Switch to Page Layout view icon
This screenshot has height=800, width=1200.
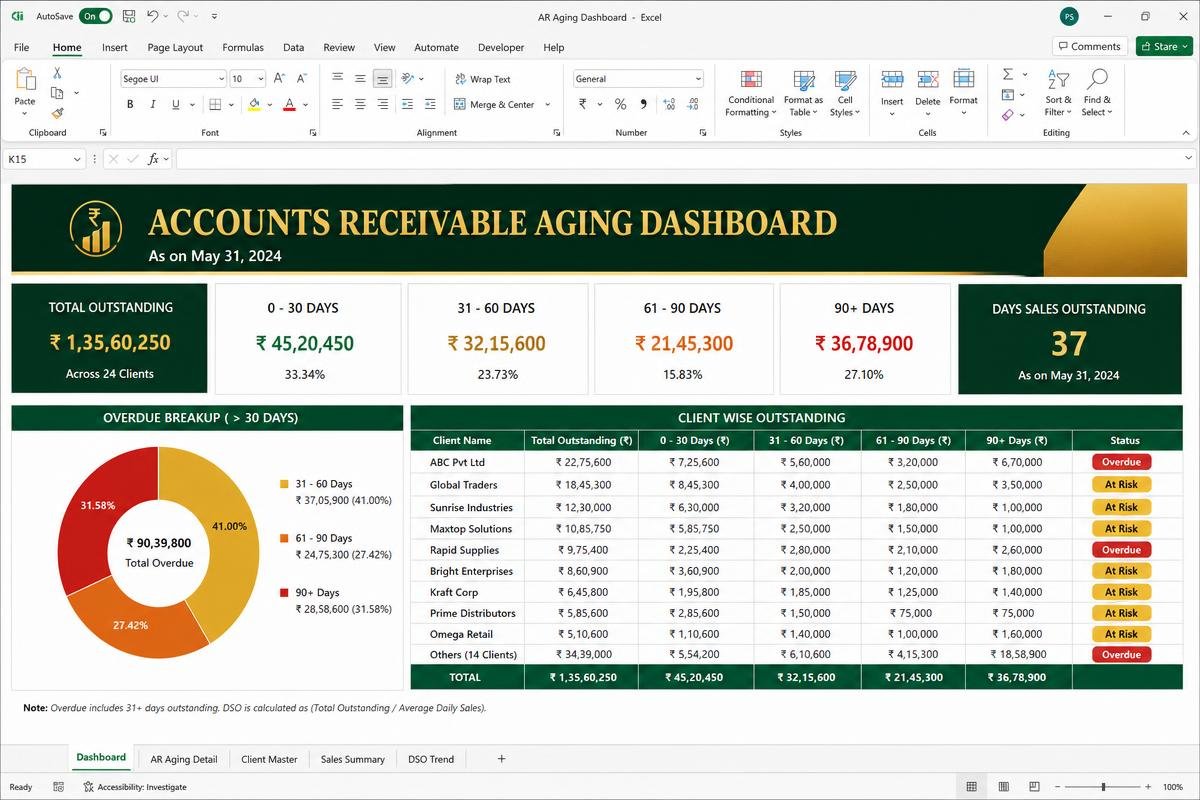coord(1003,787)
